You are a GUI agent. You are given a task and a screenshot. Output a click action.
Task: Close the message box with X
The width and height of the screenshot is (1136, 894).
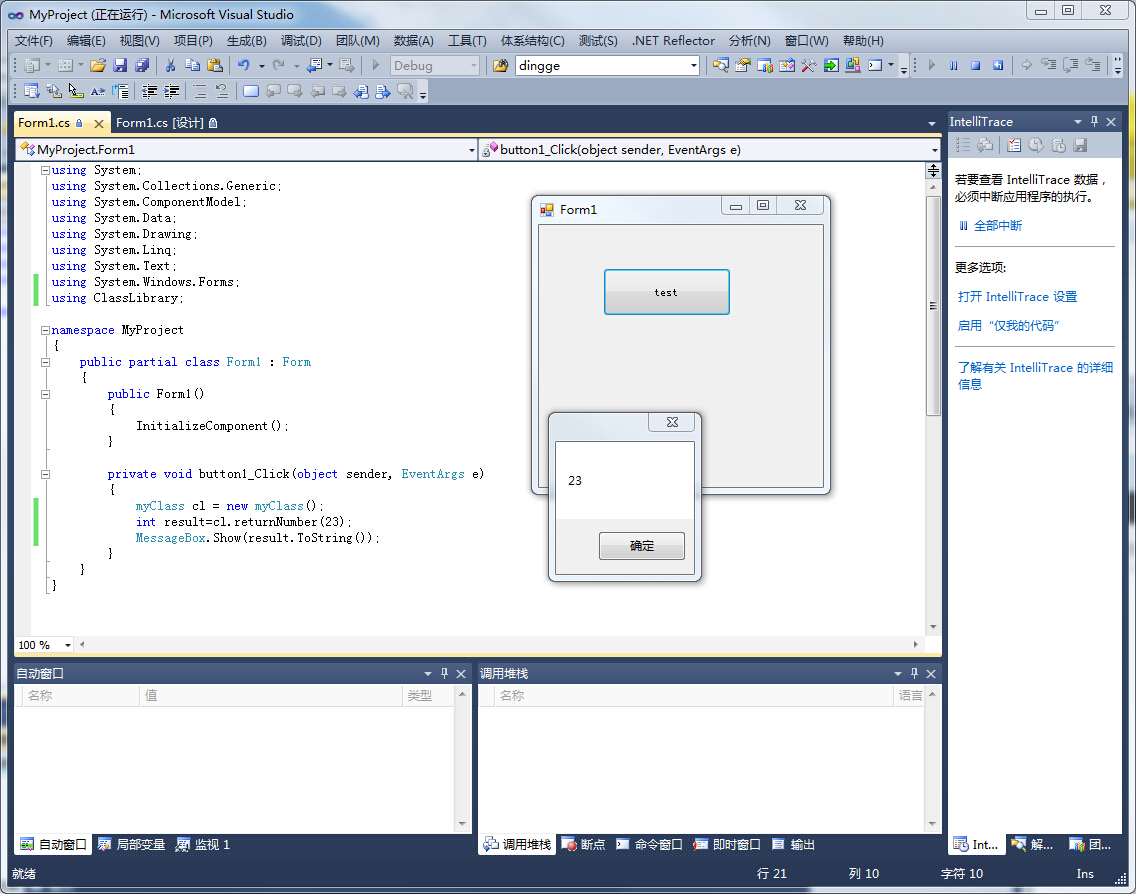coord(672,422)
